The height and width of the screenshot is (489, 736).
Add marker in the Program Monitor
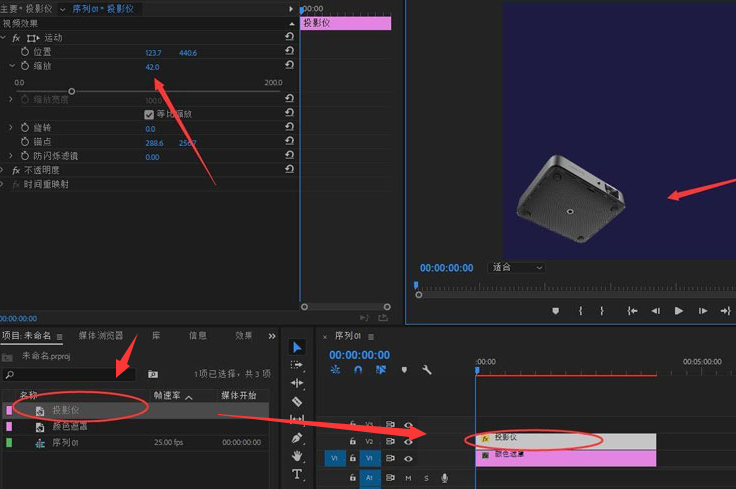pos(556,311)
